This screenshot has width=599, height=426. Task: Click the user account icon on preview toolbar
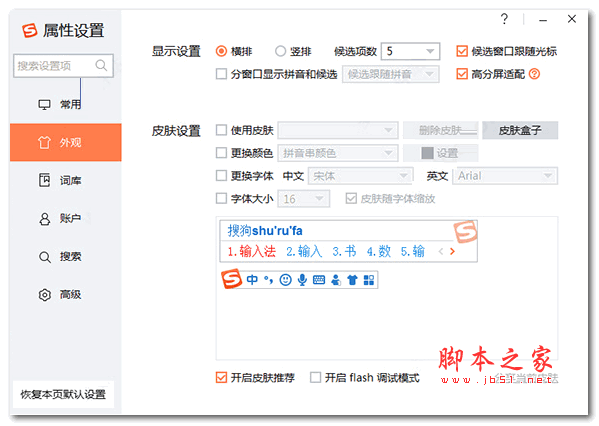(x=336, y=280)
